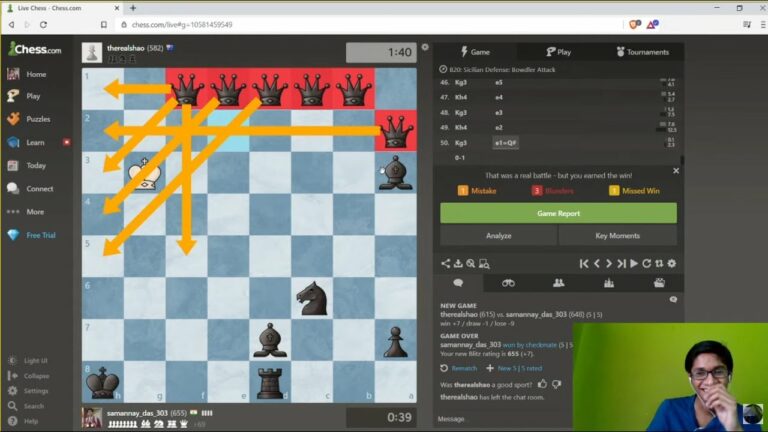Flip the board with arrows icon
Image resolution: width=768 pixels, height=432 pixels.
click(659, 264)
